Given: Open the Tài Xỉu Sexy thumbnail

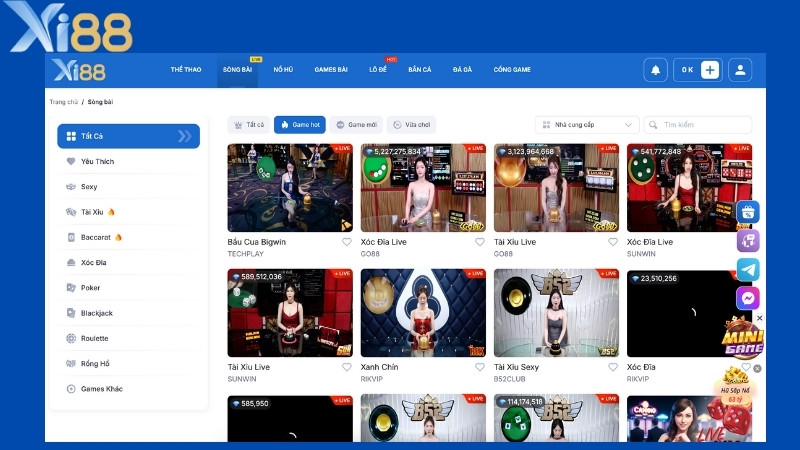Looking at the screenshot, I should 556,313.
